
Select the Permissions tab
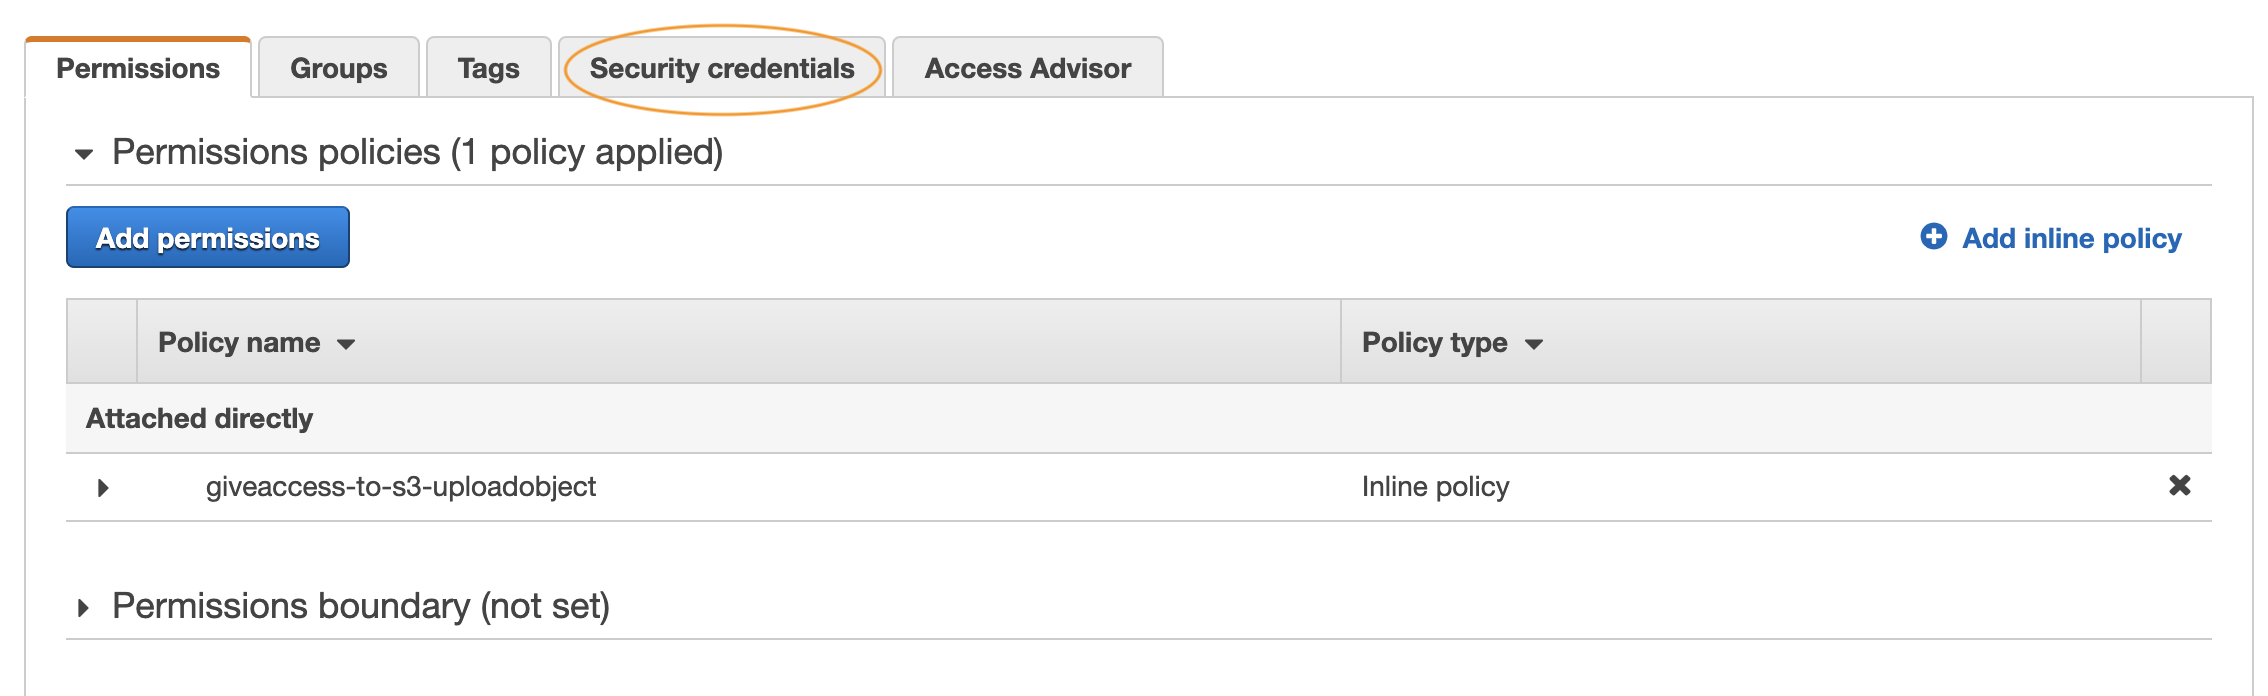(138, 68)
